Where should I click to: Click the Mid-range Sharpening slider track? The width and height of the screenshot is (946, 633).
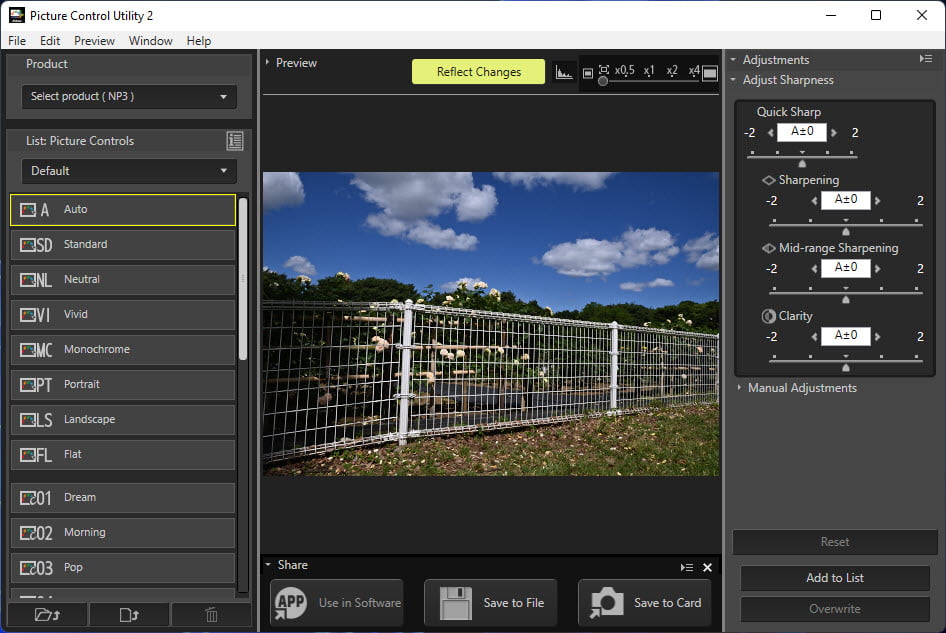(x=846, y=293)
